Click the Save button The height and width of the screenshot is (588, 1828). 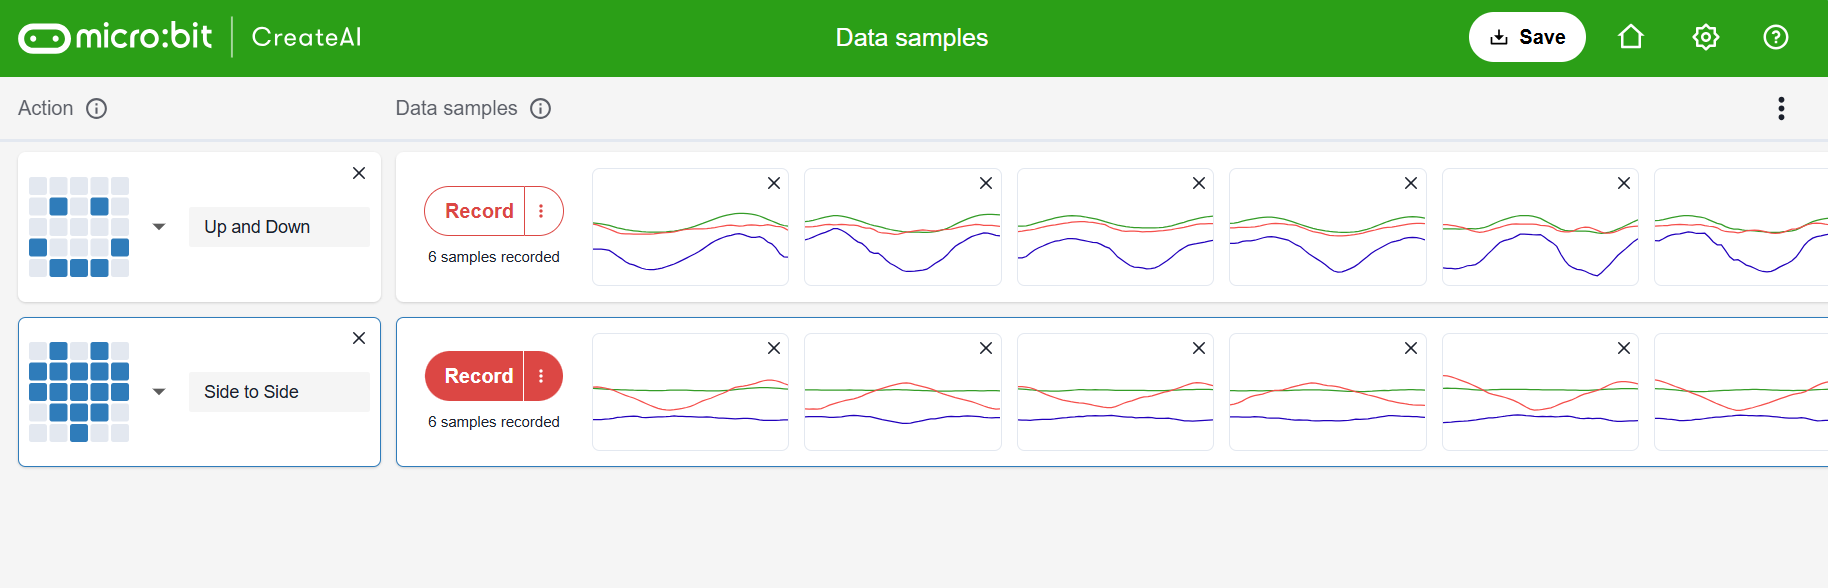pos(1527,37)
